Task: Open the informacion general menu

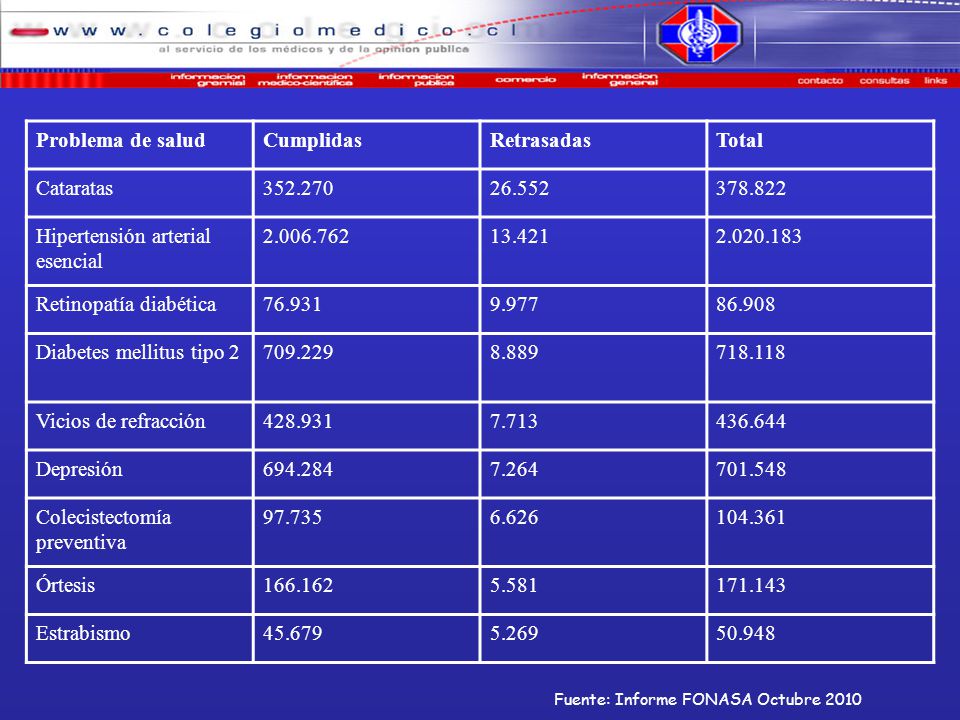Action: coord(620,79)
